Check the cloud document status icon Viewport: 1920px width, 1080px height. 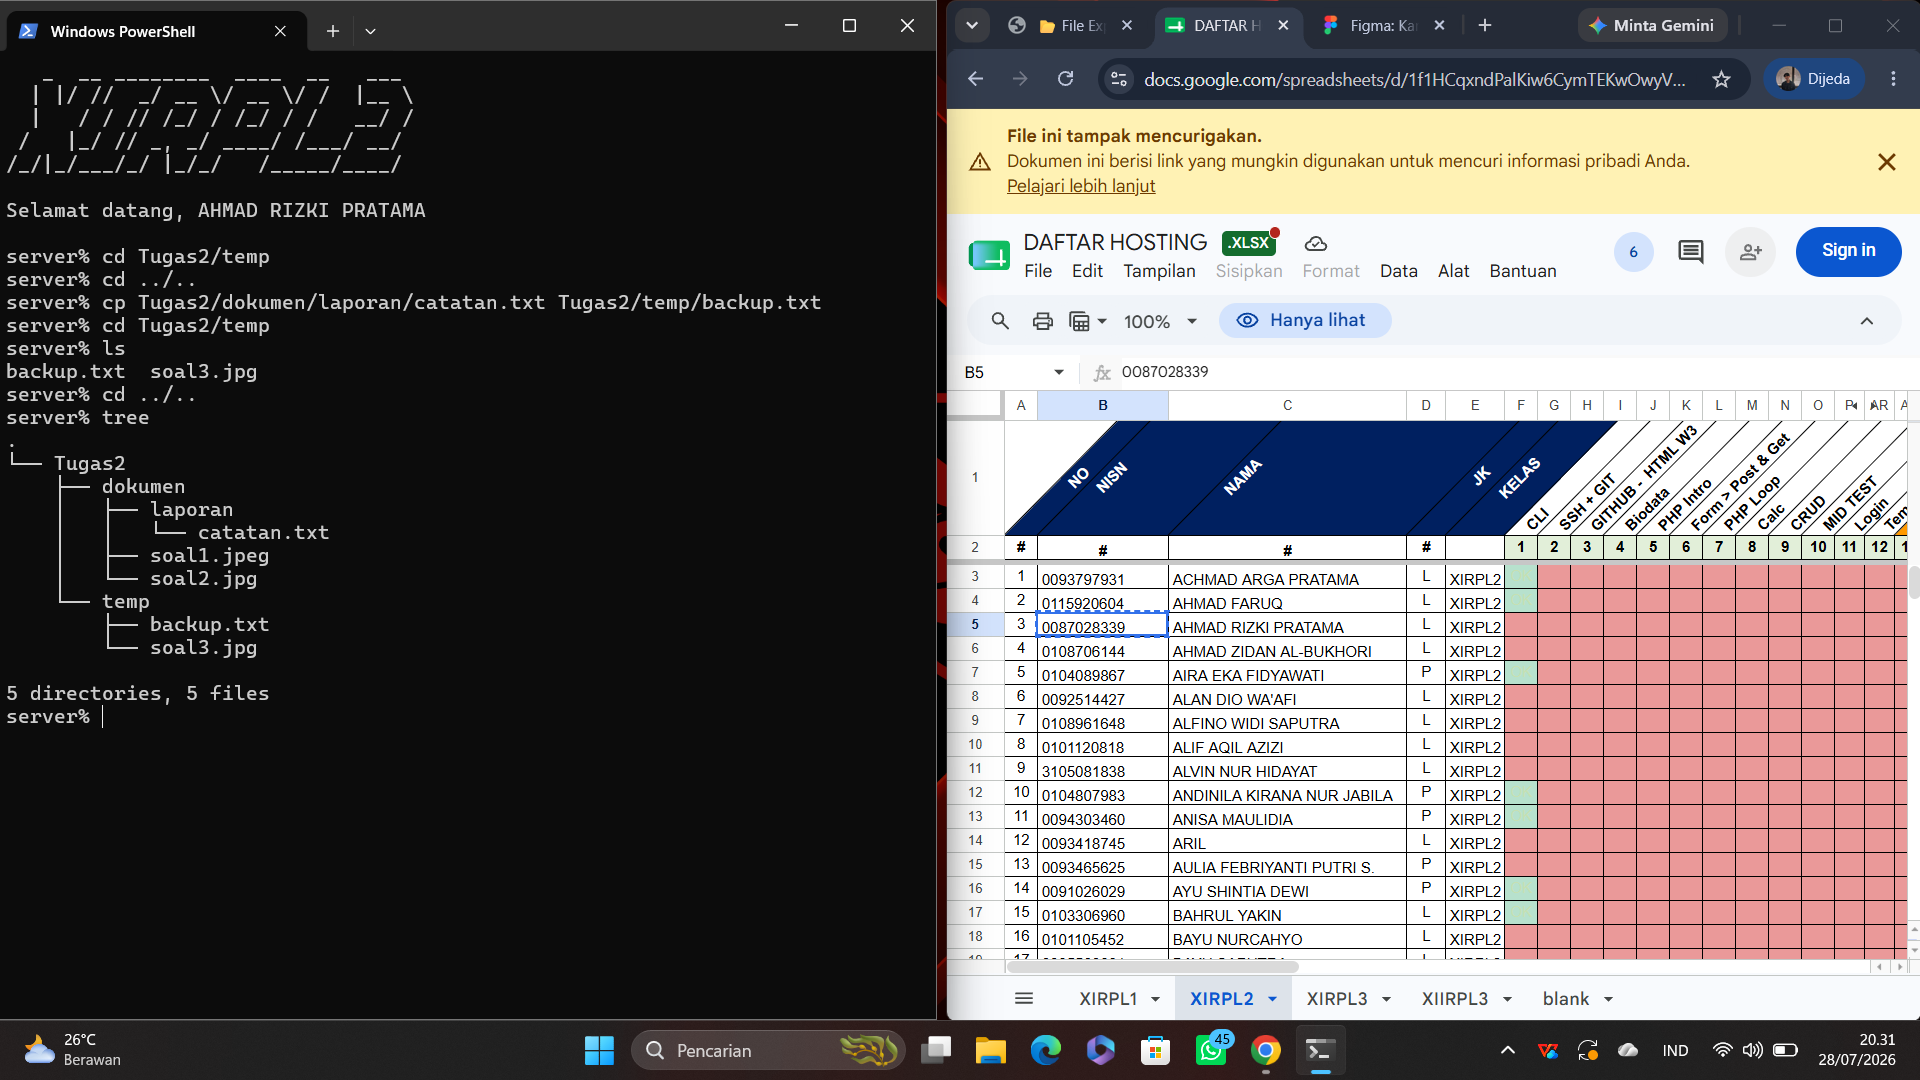tap(1316, 243)
